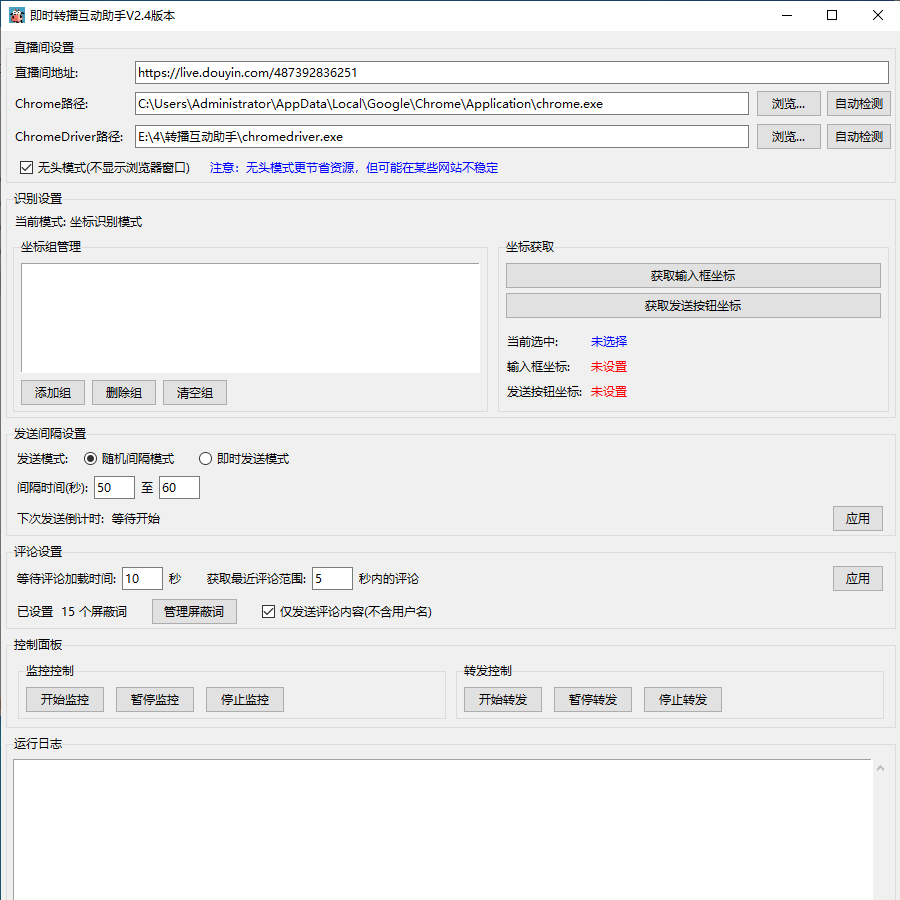The height and width of the screenshot is (900, 900).
Task: Select 即时发送模式 radio button
Action: 206,459
